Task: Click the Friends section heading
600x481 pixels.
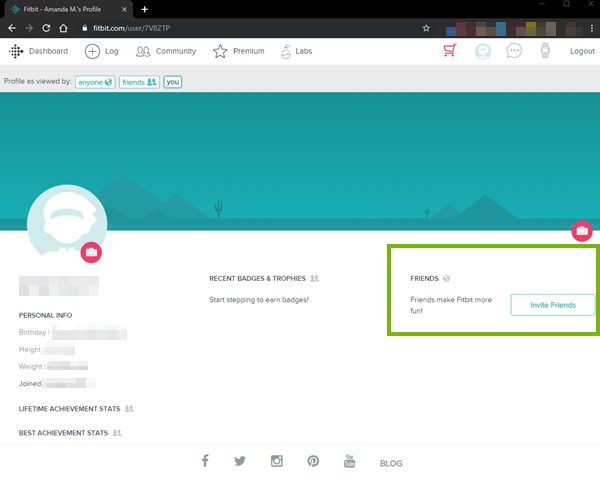Action: [x=424, y=278]
